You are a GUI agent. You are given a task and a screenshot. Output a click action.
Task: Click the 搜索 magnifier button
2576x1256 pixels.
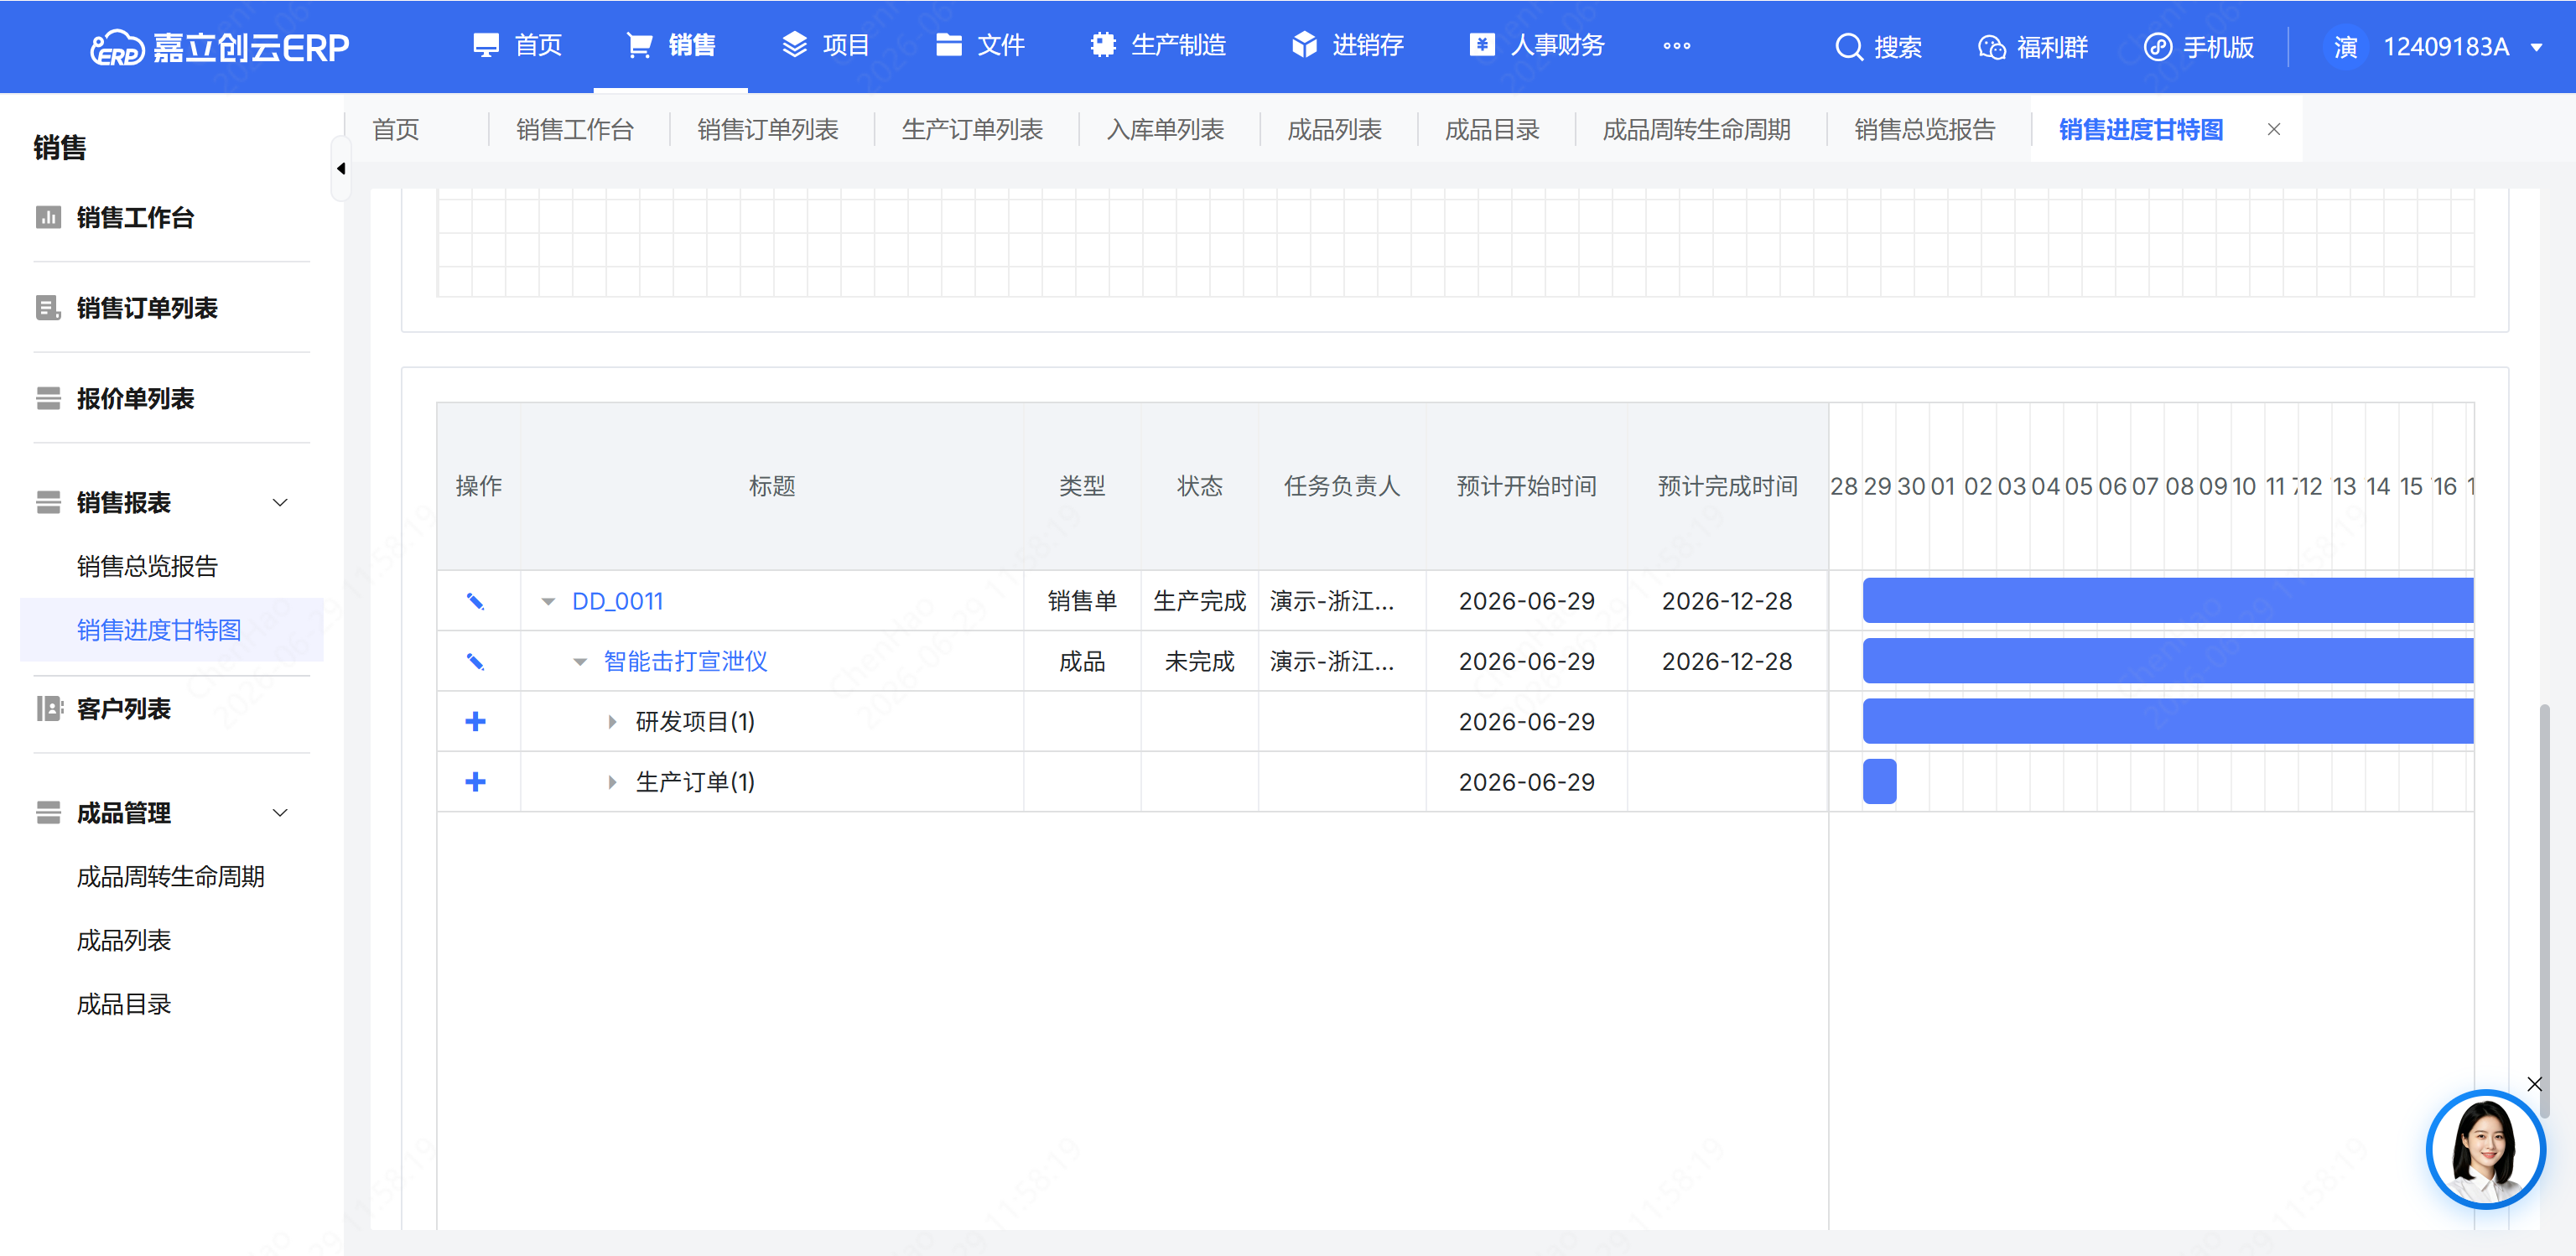click(x=1878, y=47)
